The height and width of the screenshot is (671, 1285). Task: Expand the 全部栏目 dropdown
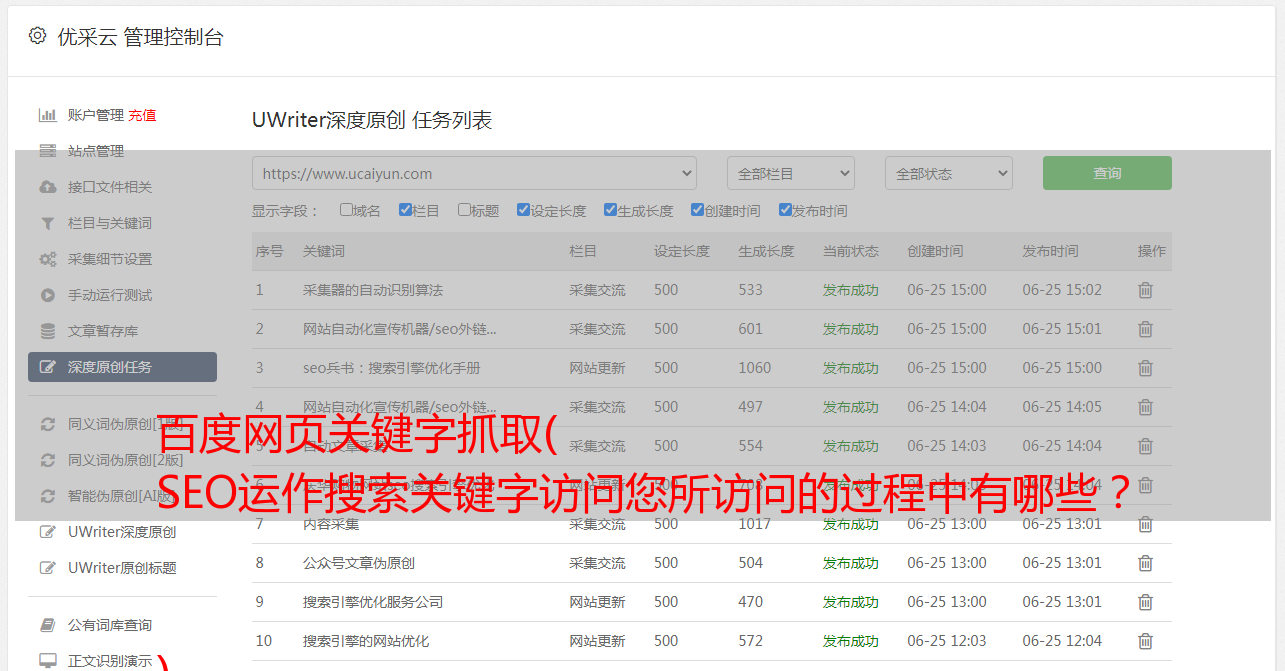coord(790,173)
